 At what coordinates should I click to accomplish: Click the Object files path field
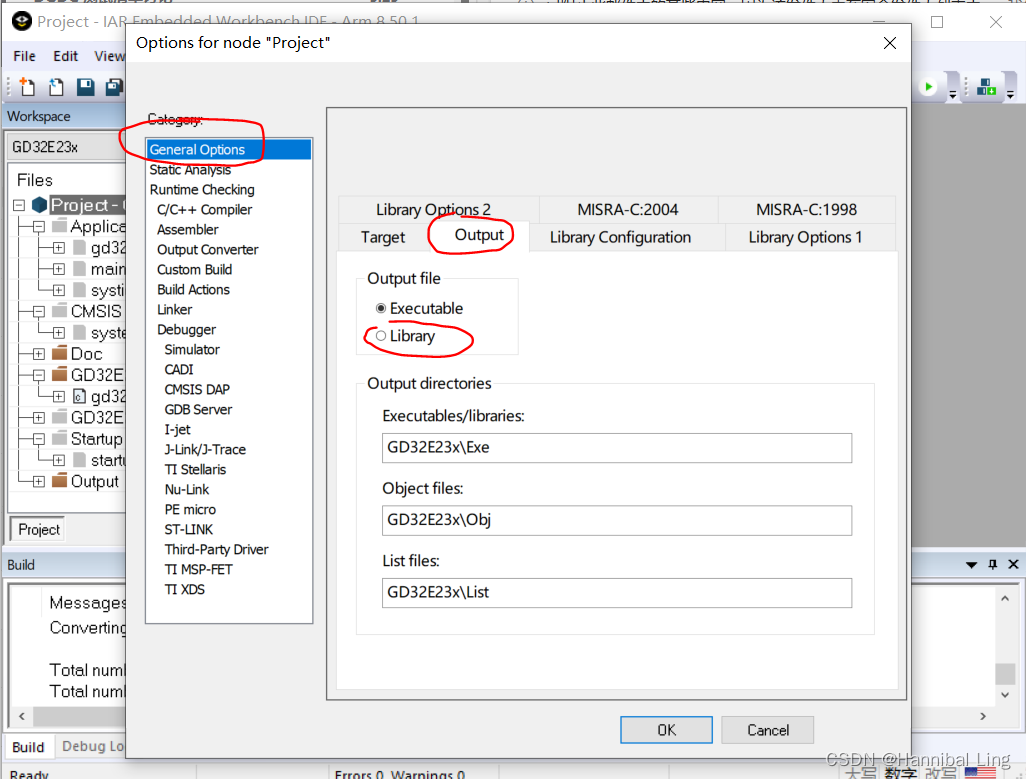[x=616, y=520]
